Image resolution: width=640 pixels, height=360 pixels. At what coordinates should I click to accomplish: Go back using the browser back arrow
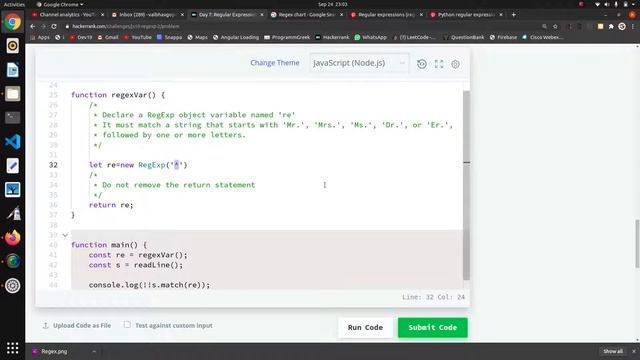tap(33, 26)
